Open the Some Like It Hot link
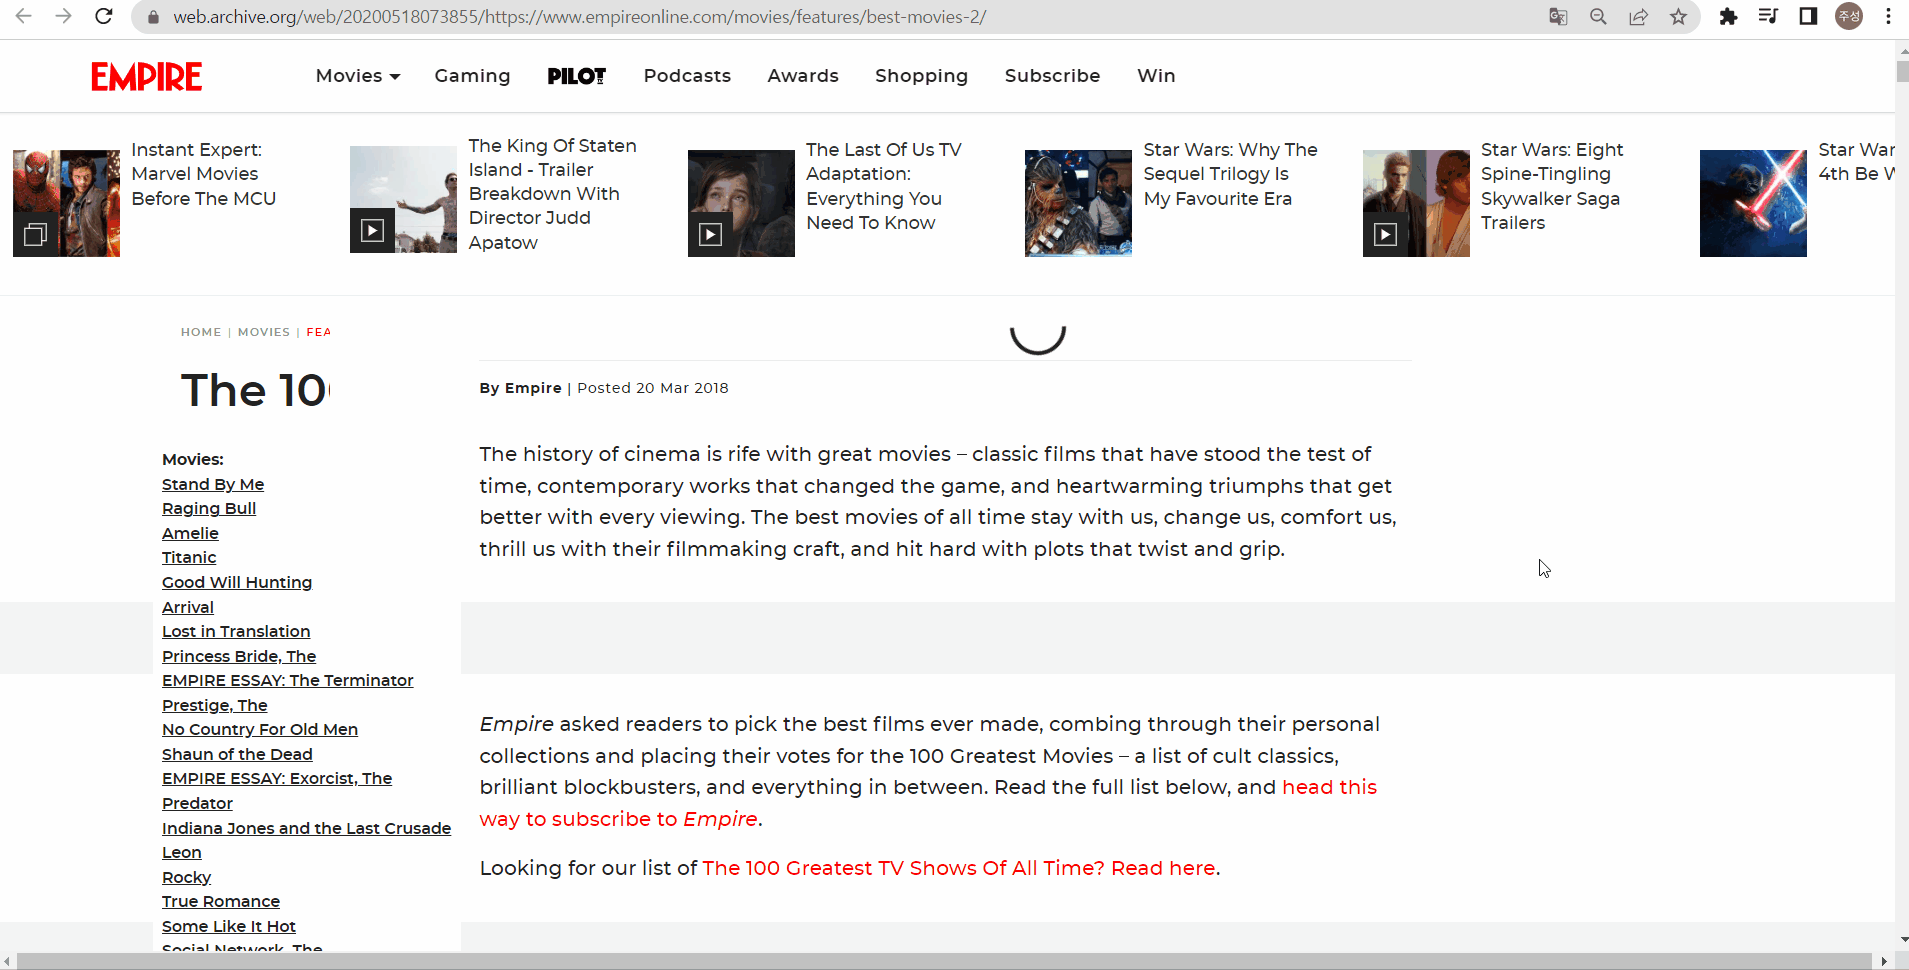The image size is (1909, 970). coord(229,926)
